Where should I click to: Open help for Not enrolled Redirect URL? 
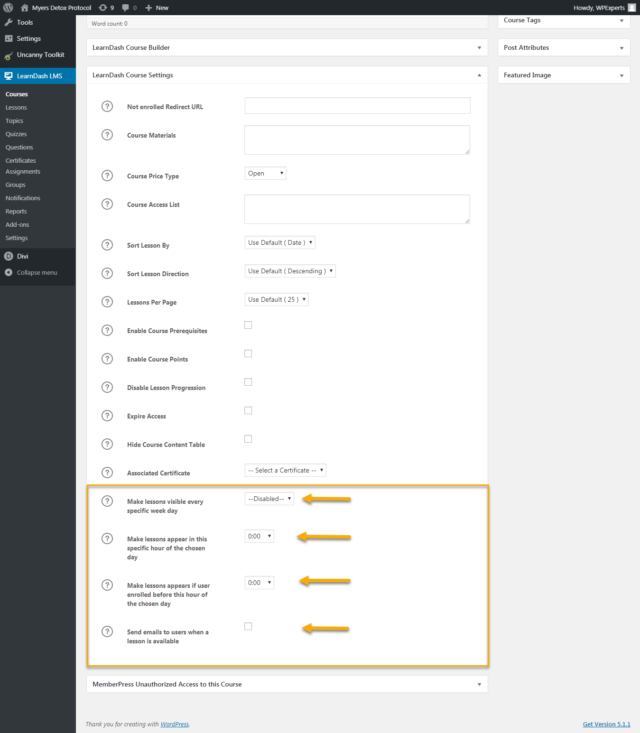point(107,107)
